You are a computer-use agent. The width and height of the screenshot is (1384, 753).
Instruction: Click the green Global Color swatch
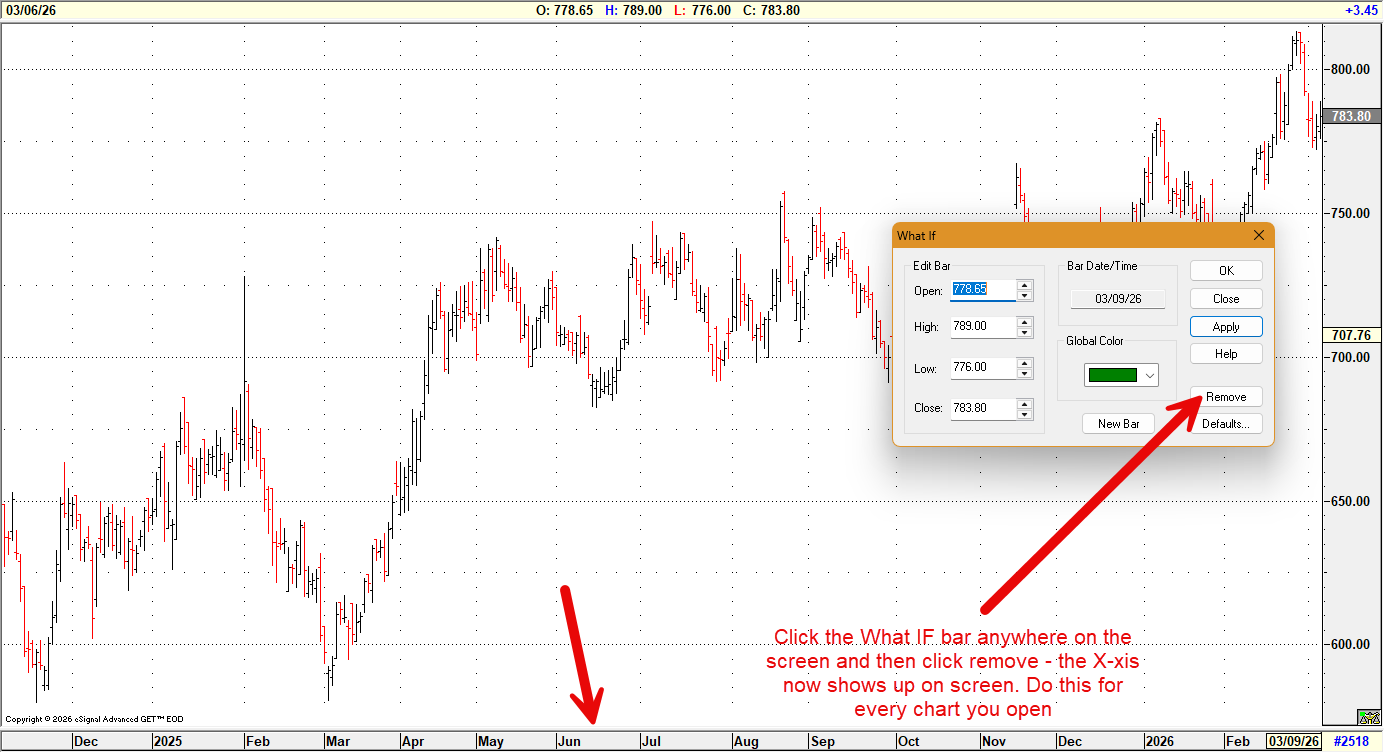pyautogui.click(x=1111, y=375)
